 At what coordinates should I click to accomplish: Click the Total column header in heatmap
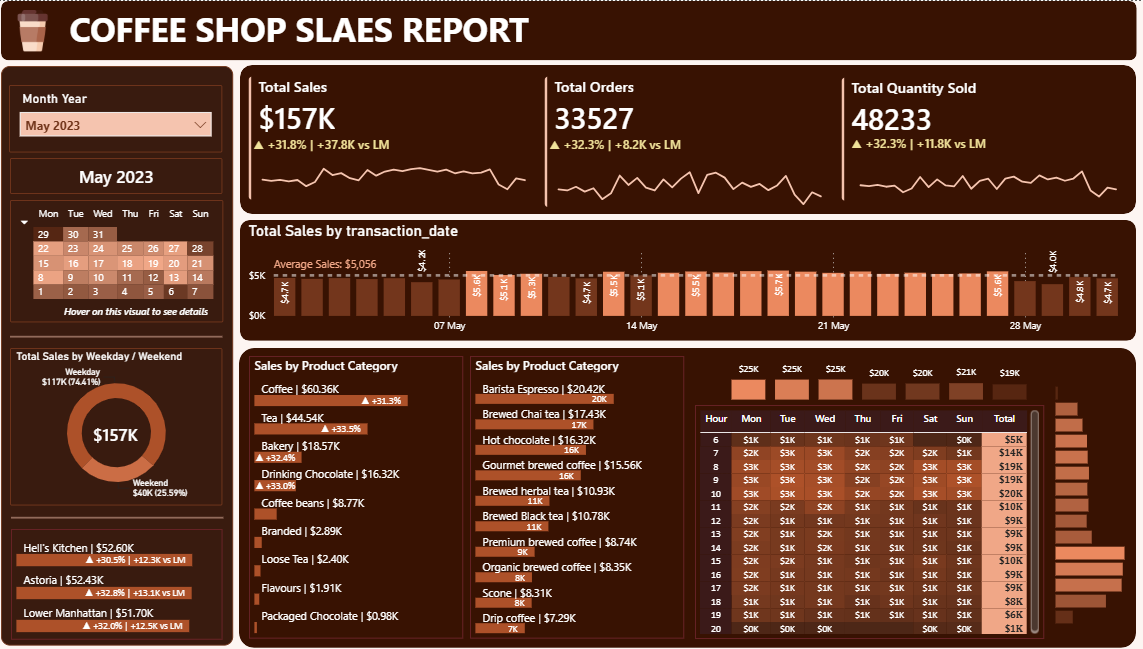point(1004,419)
